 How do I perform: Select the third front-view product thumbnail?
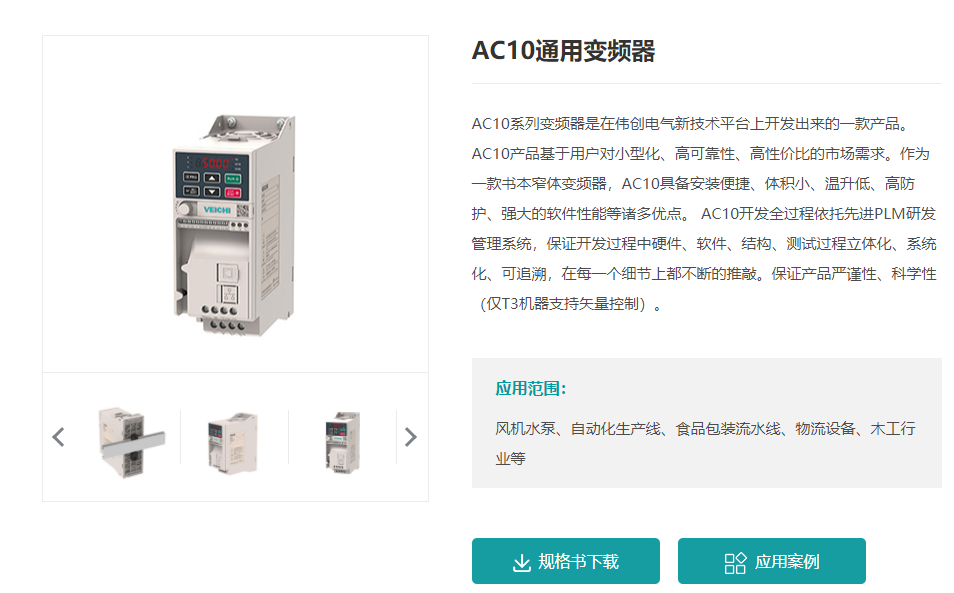pyautogui.click(x=343, y=443)
